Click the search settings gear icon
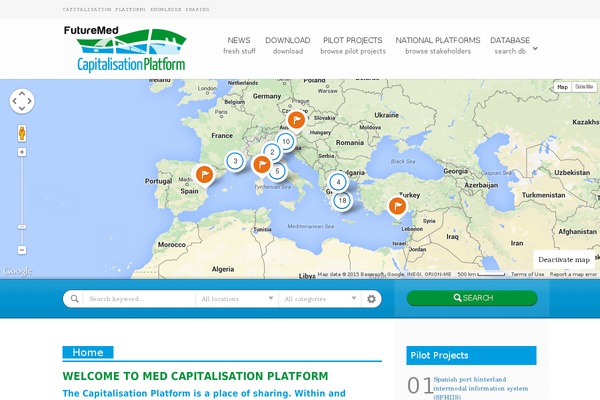This screenshot has height=400, width=600. 371,299
